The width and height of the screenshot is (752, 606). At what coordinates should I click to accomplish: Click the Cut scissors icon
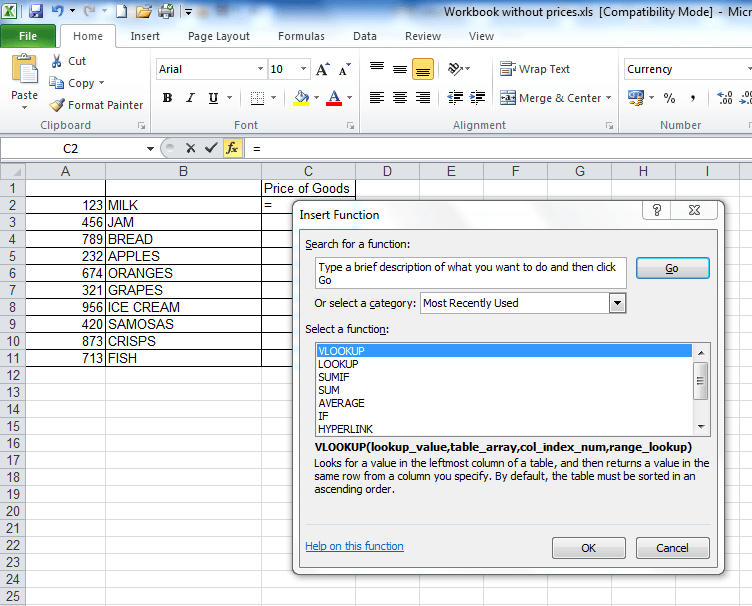point(57,61)
